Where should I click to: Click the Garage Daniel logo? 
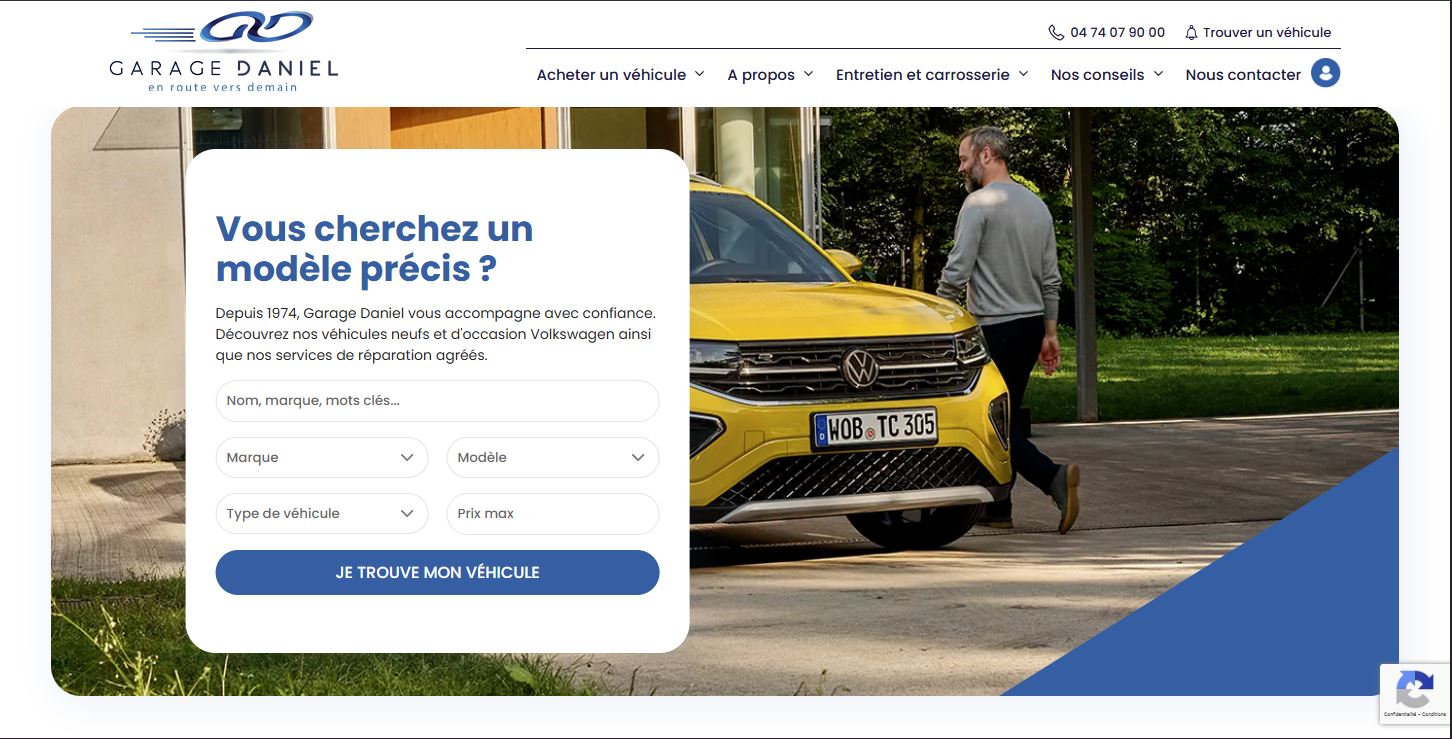click(x=224, y=52)
